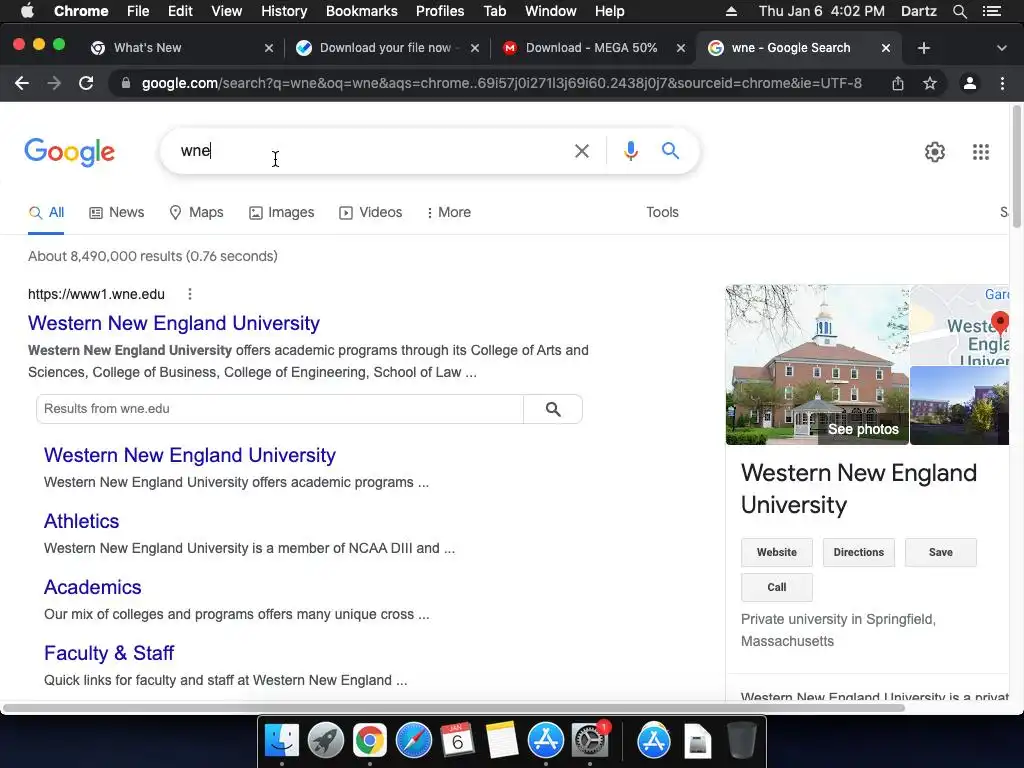
Task: Open search Tools options
Action: [x=662, y=212]
